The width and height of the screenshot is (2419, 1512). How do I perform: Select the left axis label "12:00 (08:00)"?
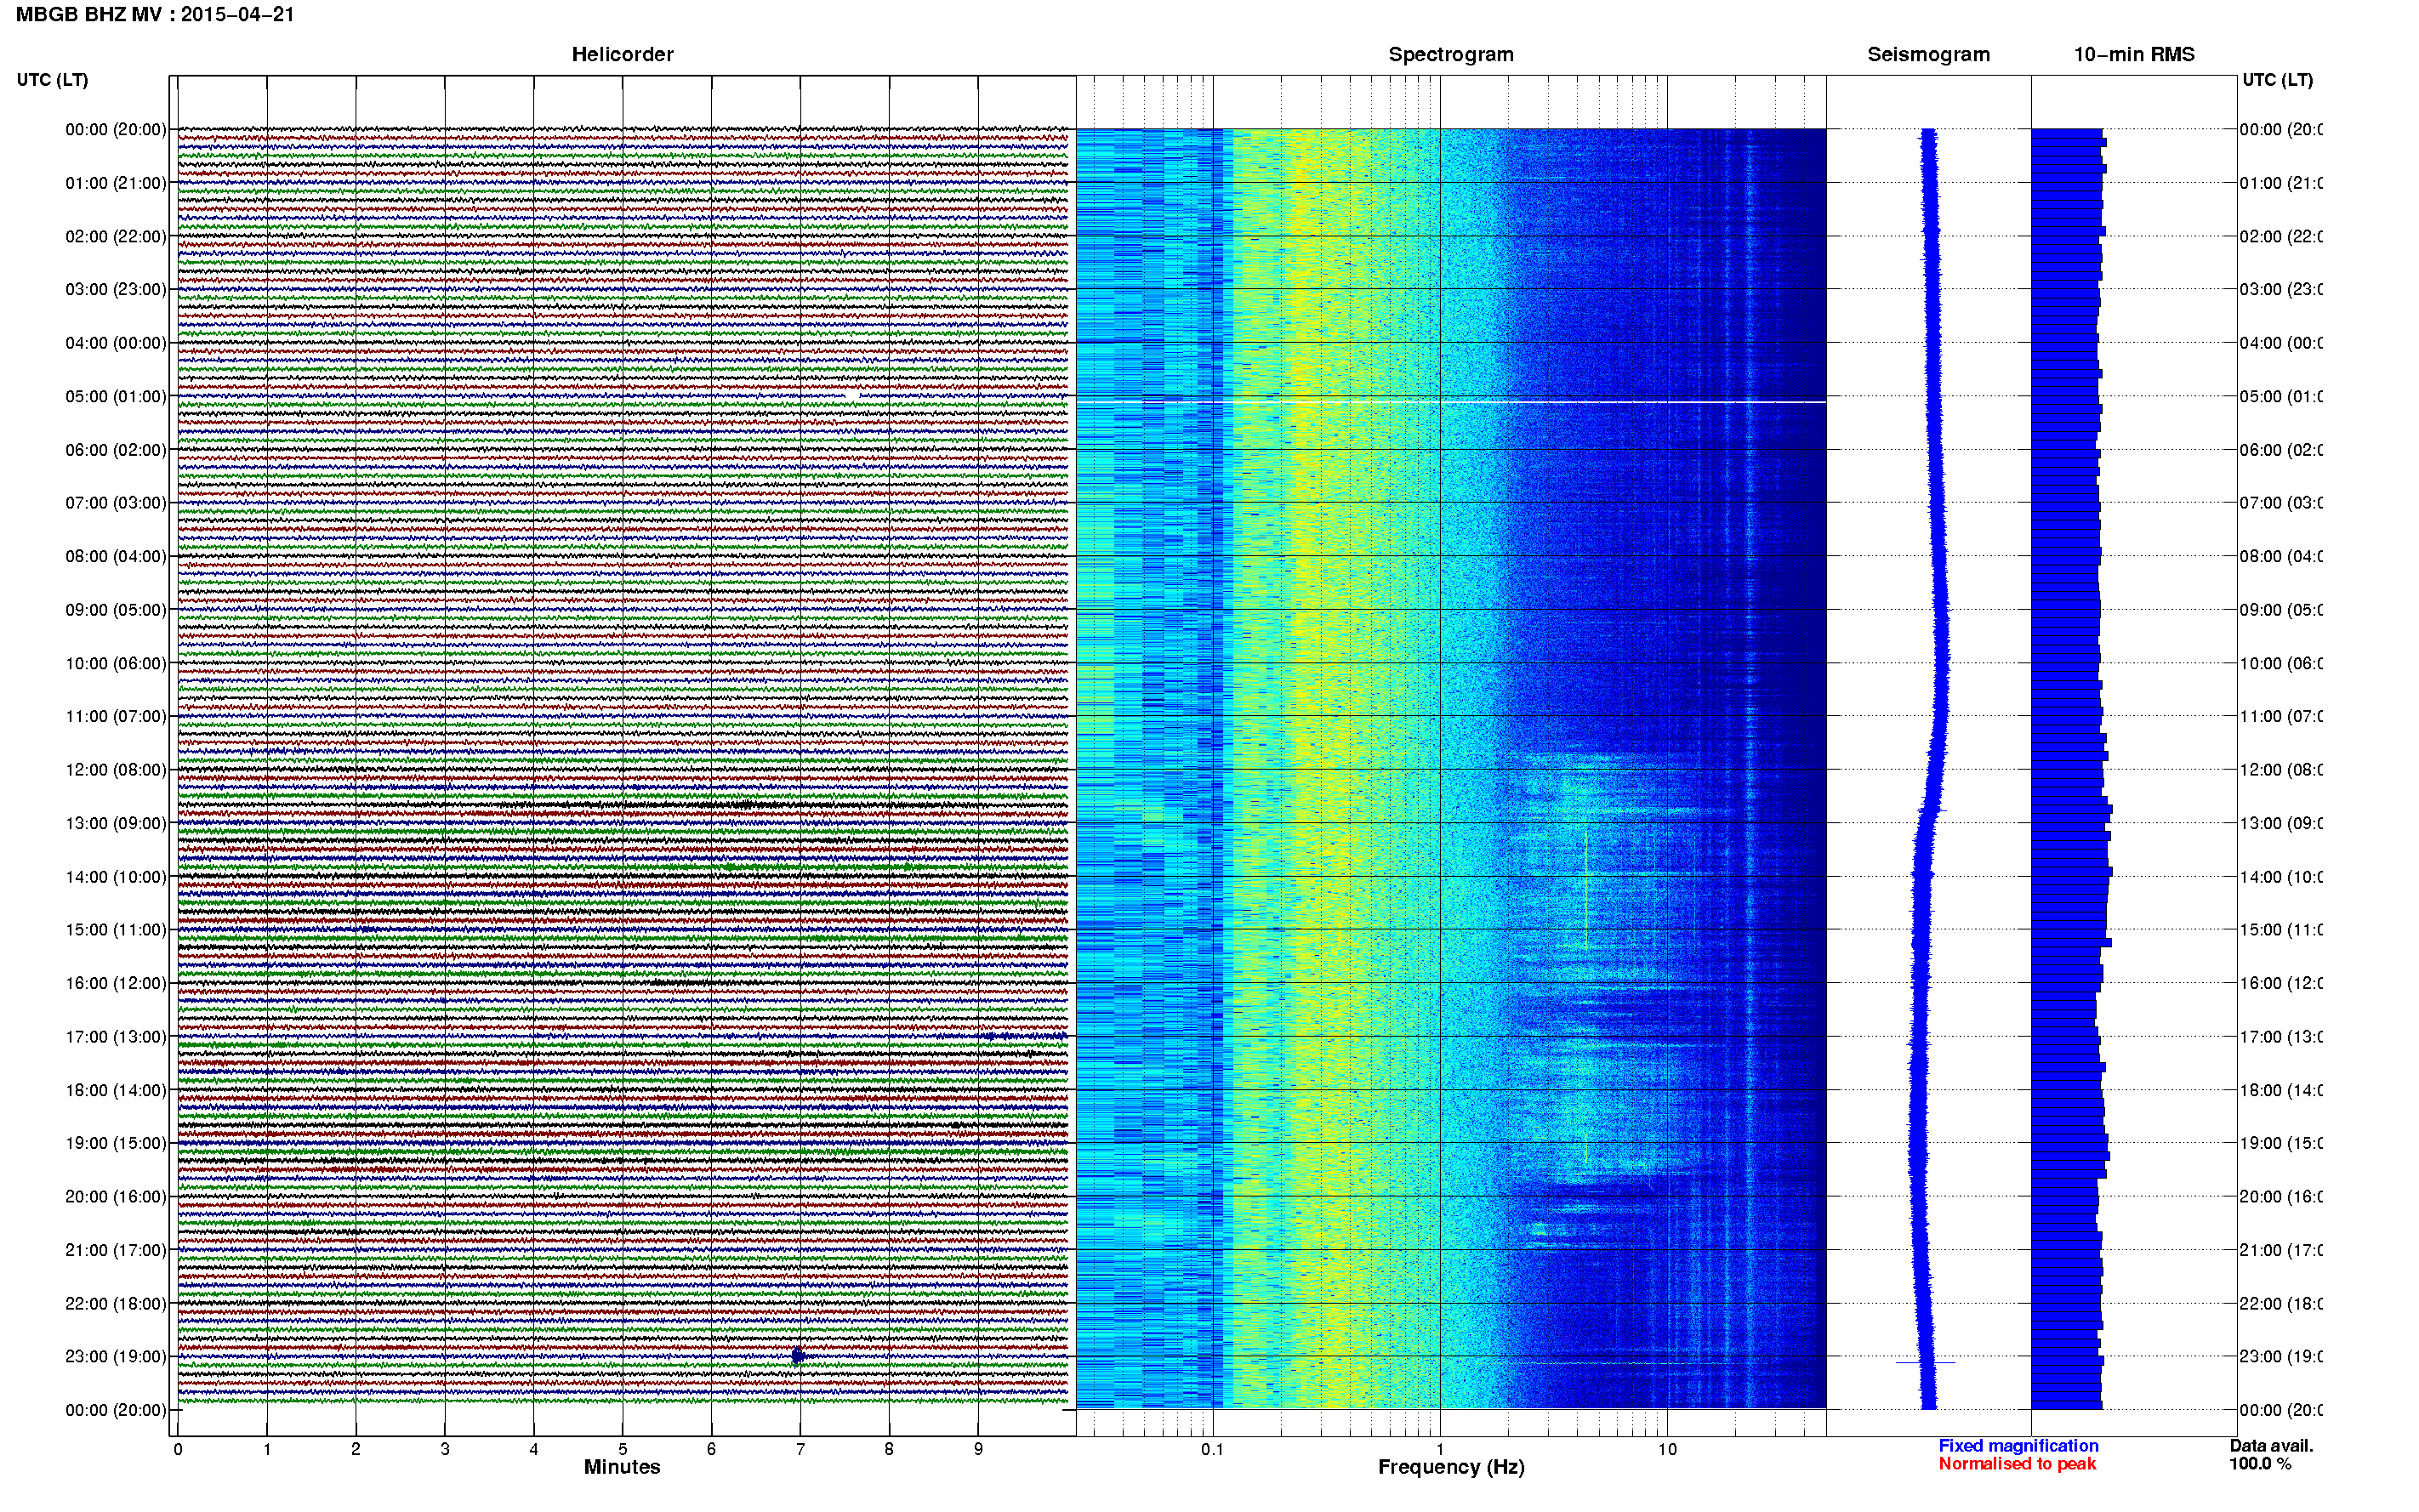pos(116,769)
